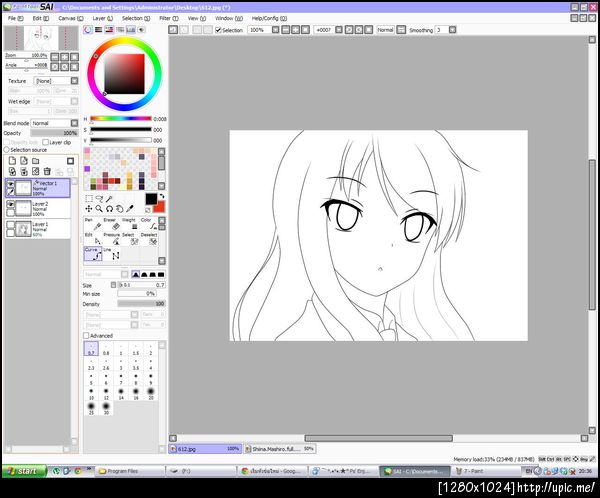The width and height of the screenshot is (600, 498).
Task: Open the rotation angle dropdown in toolbar
Action: click(339, 29)
